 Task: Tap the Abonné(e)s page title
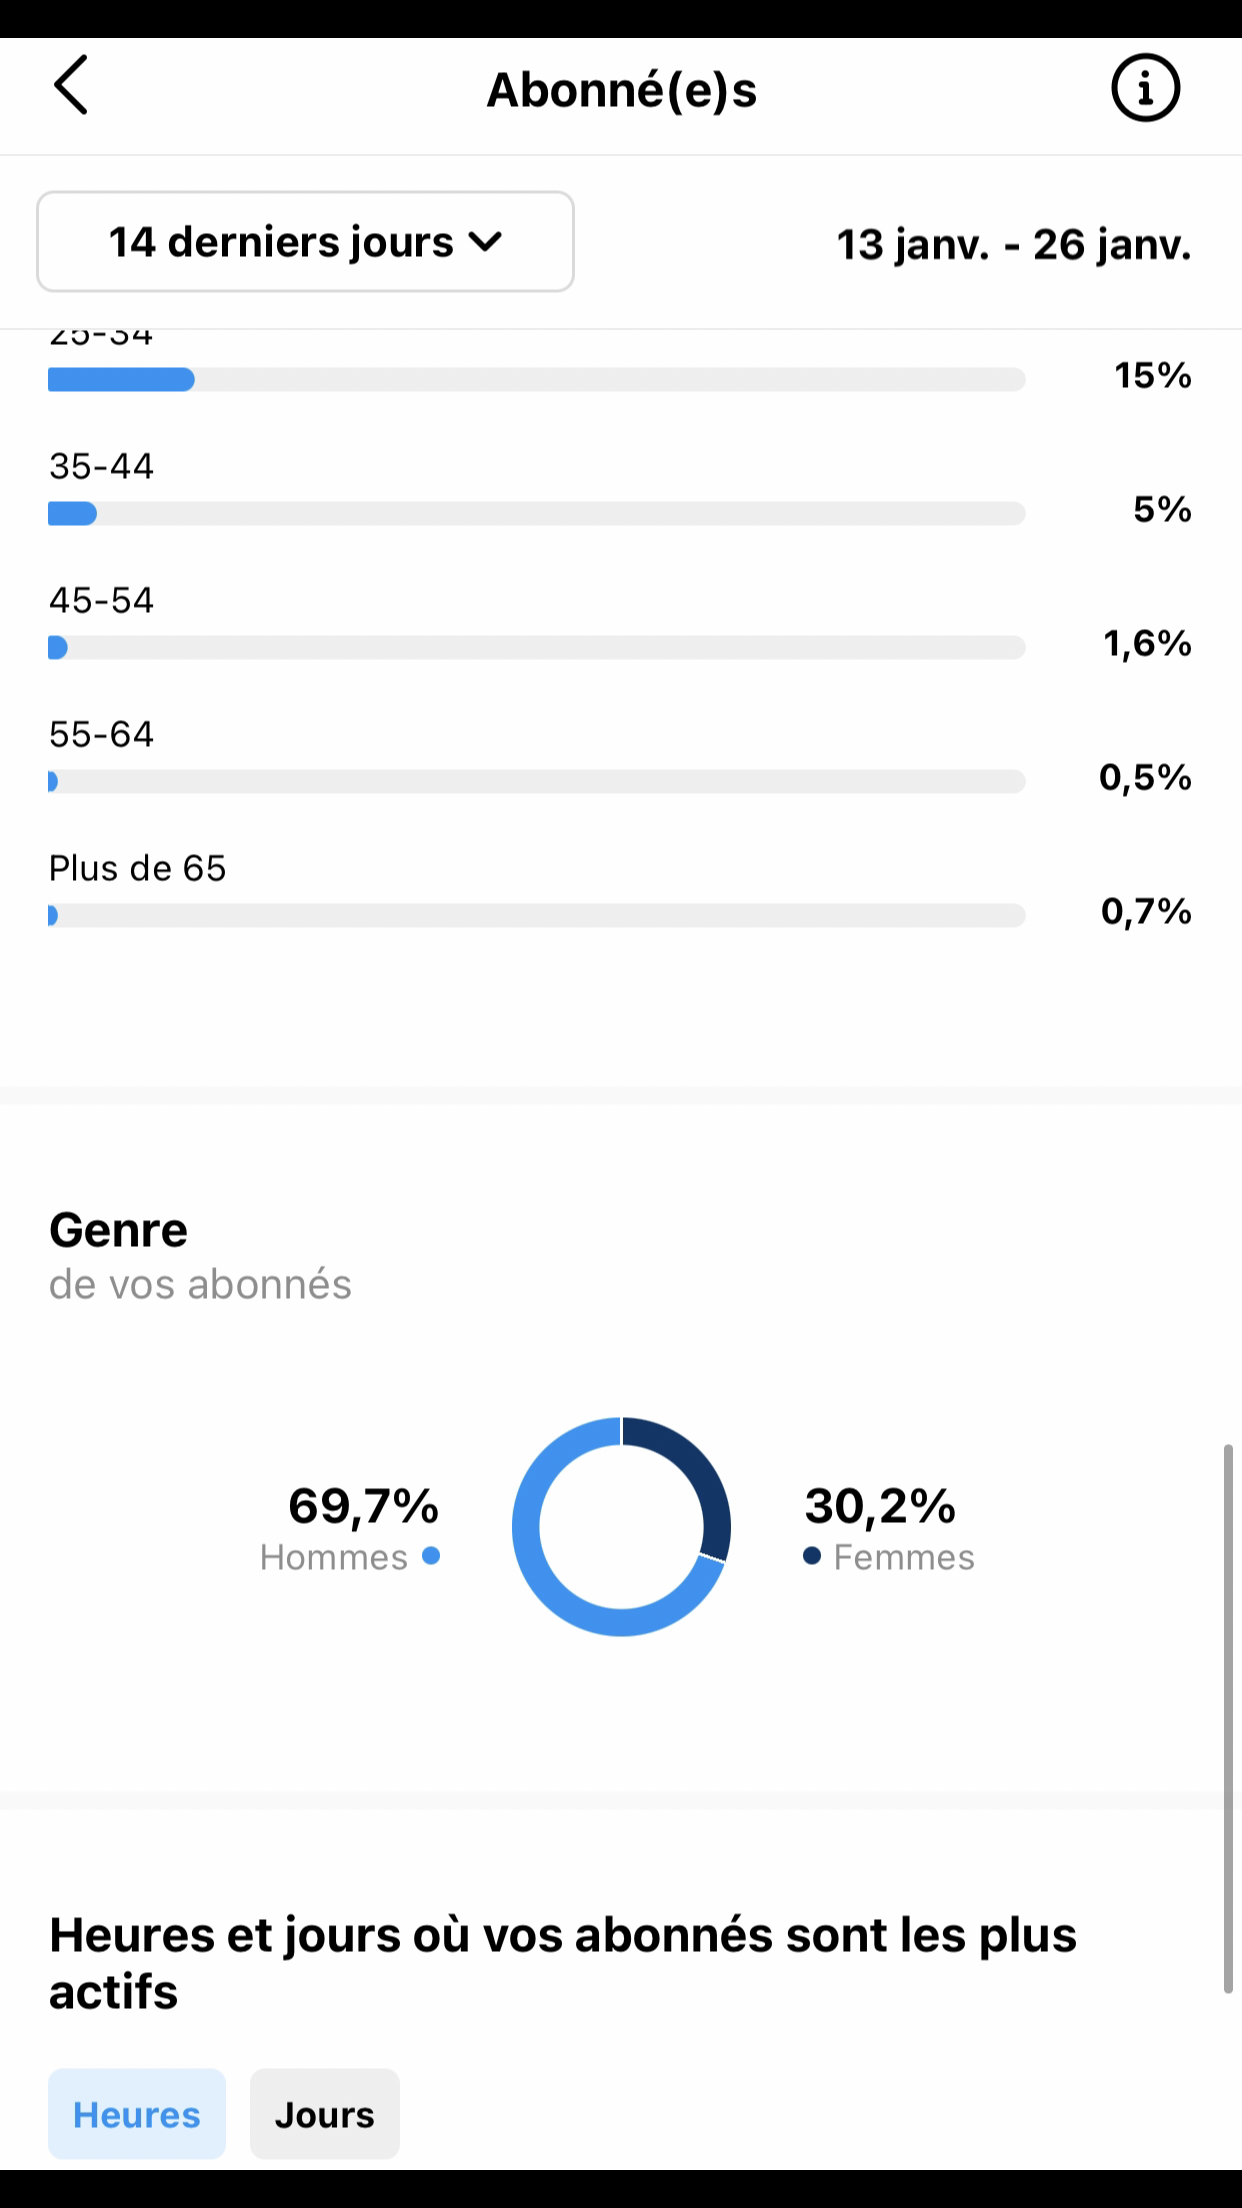point(621,90)
